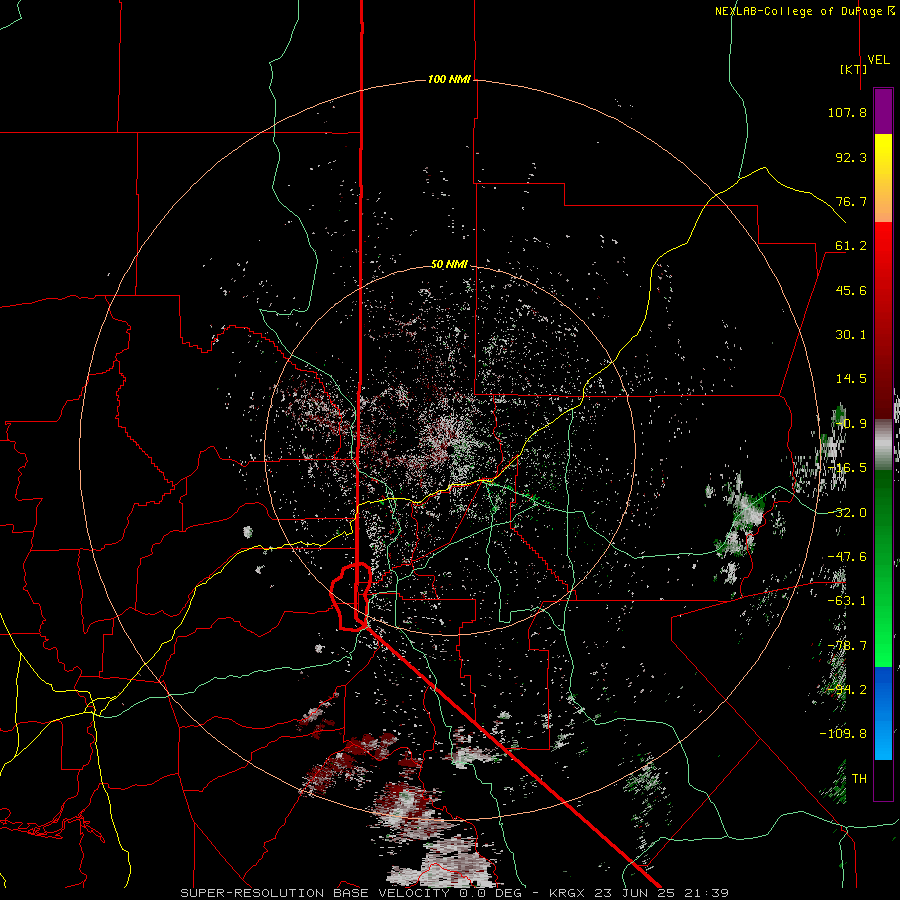The width and height of the screenshot is (900, 900).
Task: Select the 76.7 velocity scale value
Action: pyautogui.click(x=851, y=201)
